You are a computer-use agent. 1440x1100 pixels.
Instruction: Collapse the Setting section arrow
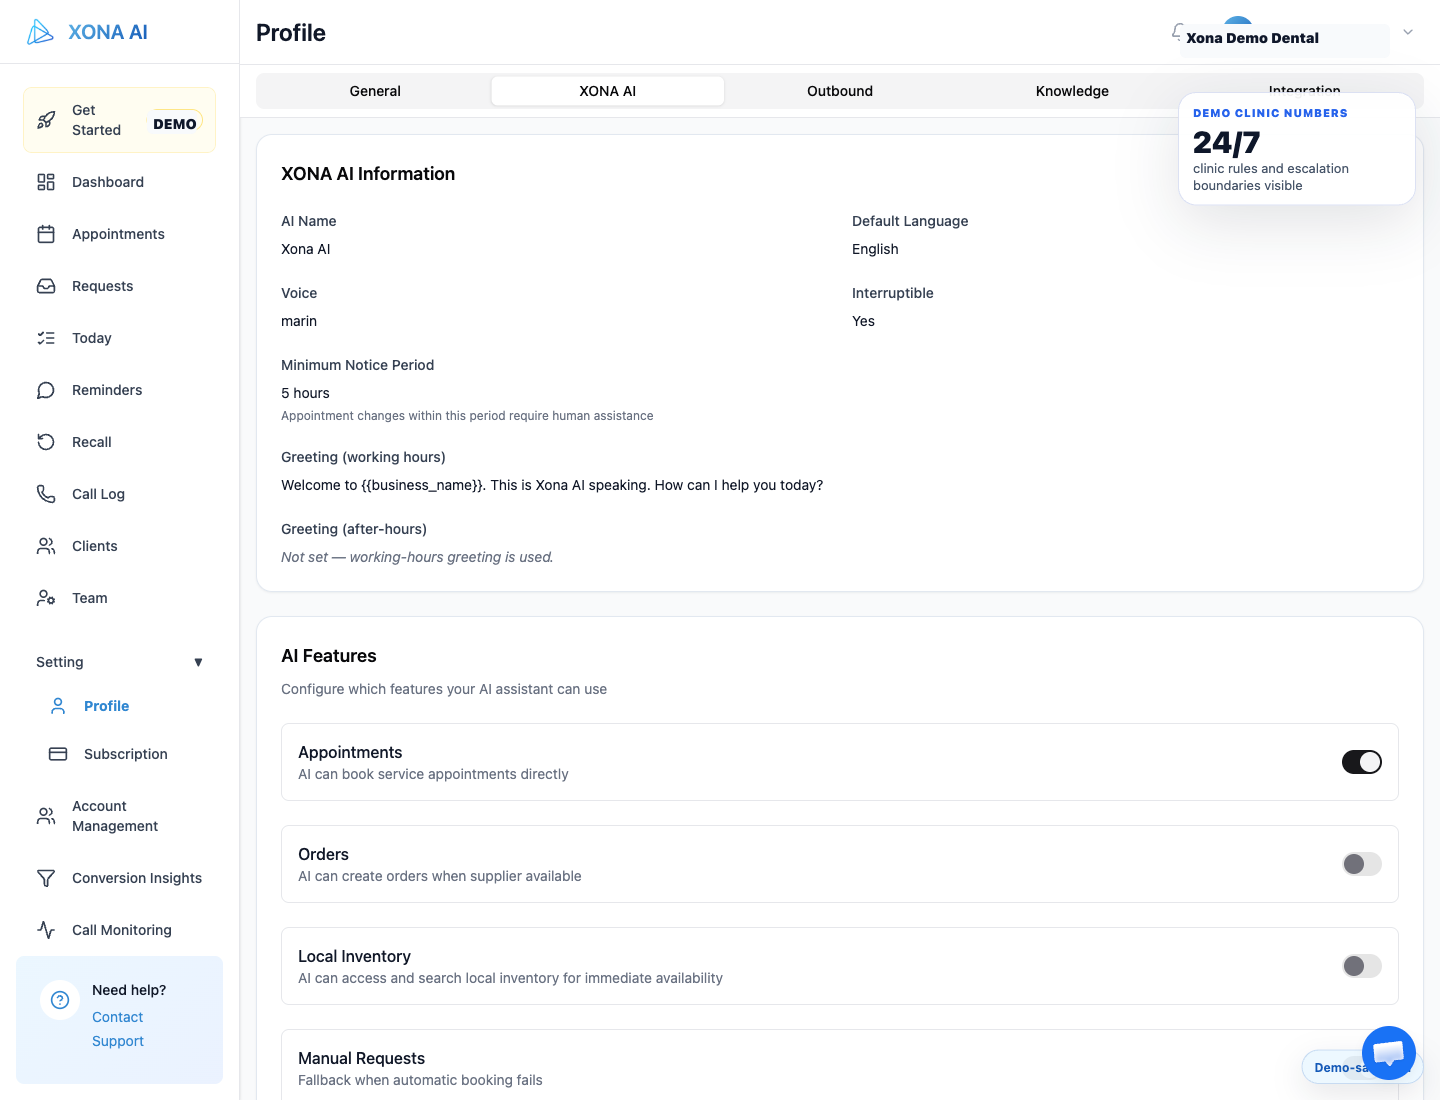coord(198,662)
